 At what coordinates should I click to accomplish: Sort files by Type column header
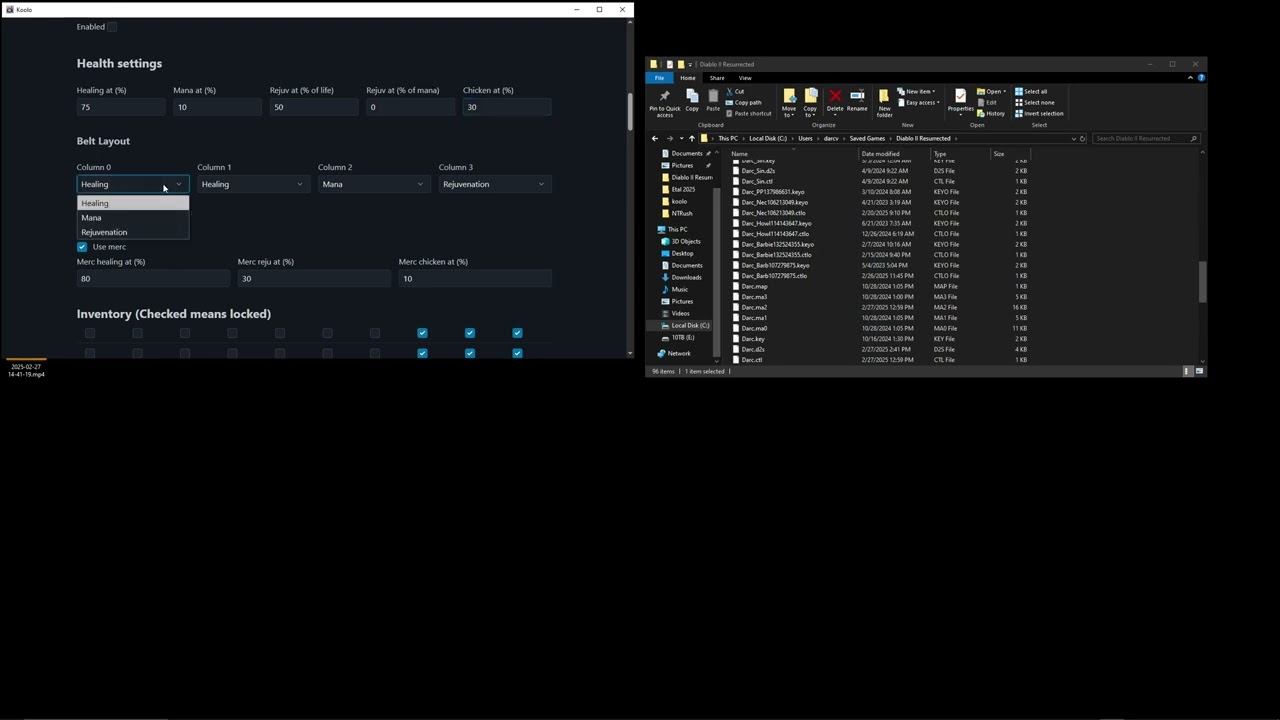pyautogui.click(x=960, y=154)
